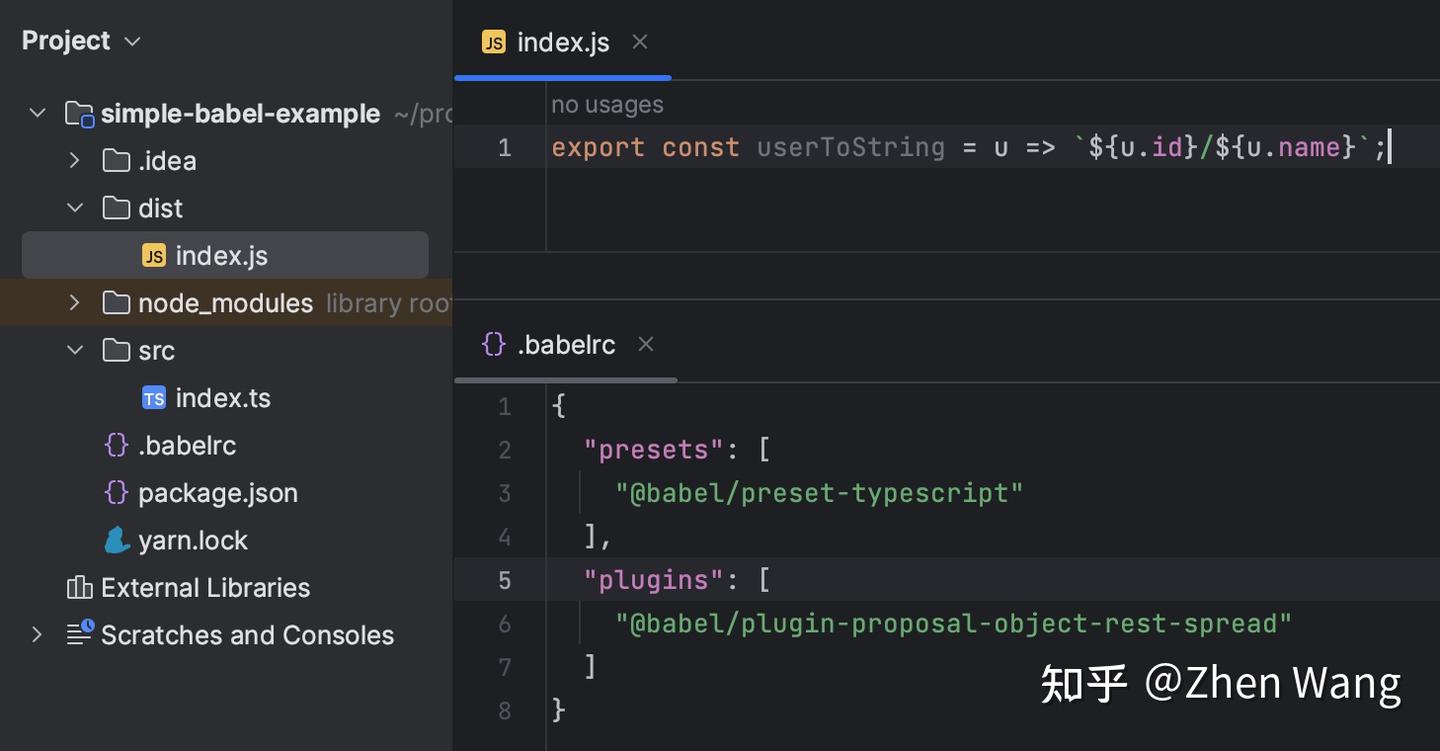Click the Scratches and Consoles icon

pos(79,634)
